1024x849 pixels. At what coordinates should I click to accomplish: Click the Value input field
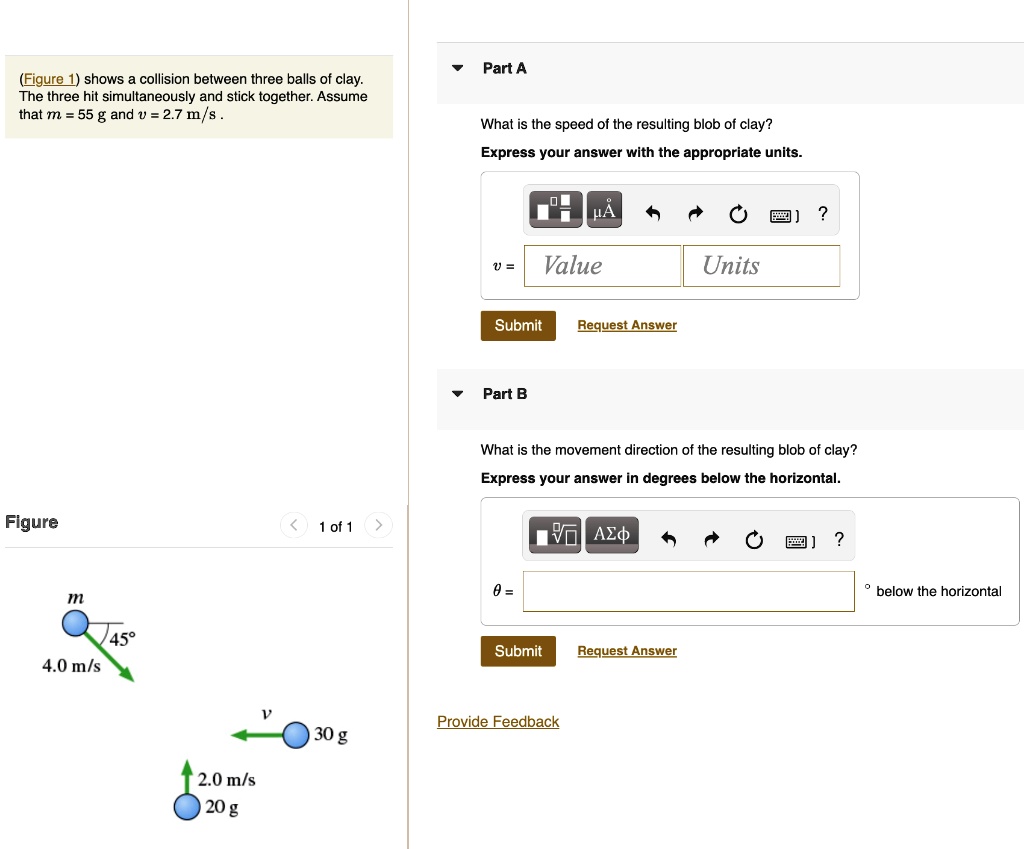[602, 266]
